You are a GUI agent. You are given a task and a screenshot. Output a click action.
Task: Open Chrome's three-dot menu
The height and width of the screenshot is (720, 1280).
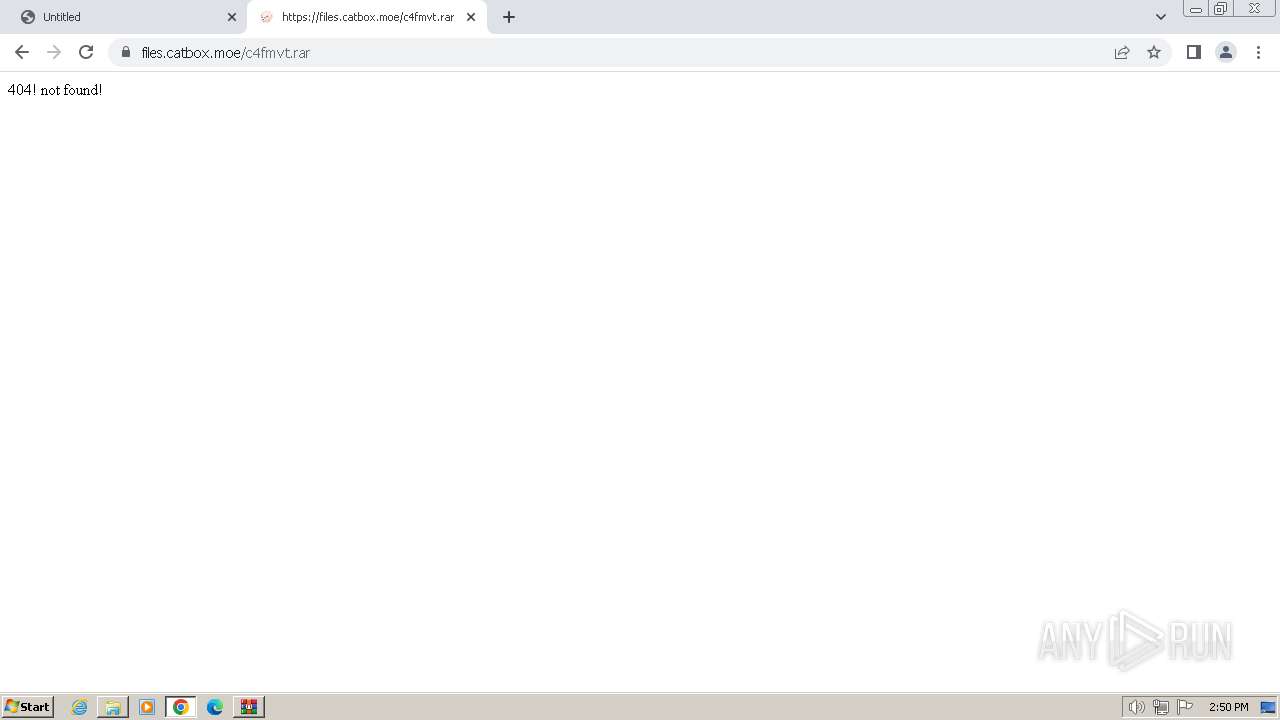[1258, 52]
